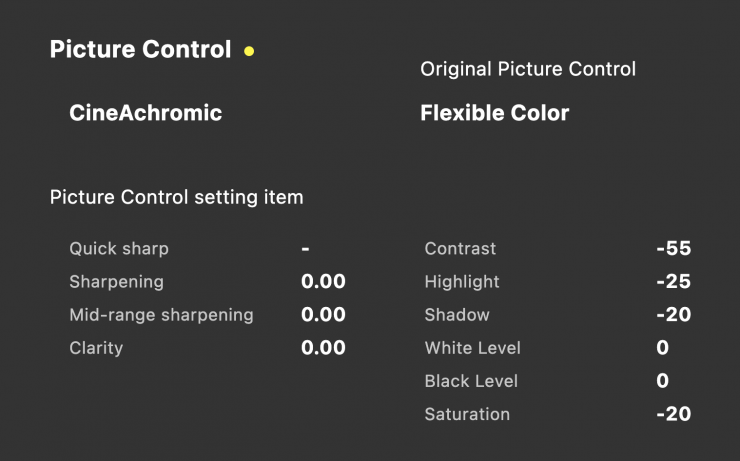
Task: Select the White Level value
Action: tap(662, 348)
